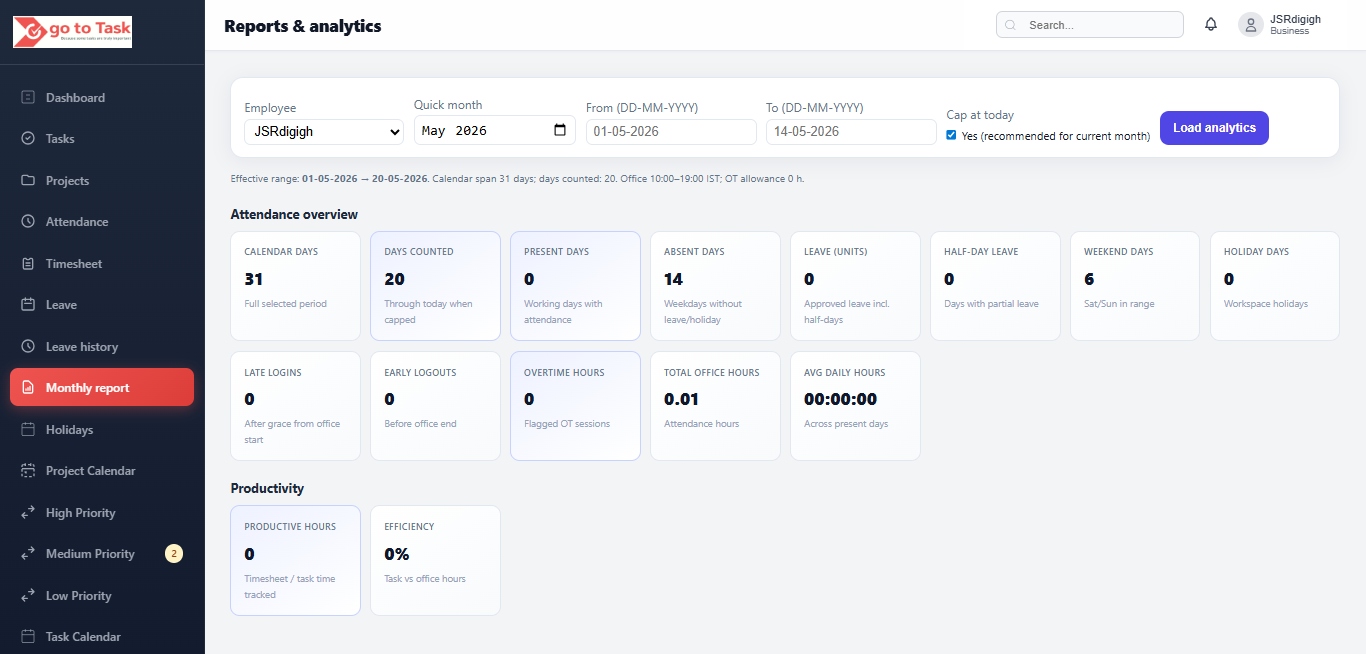This screenshot has height=654, width=1366.
Task: Click the Calendar Days card
Action: tap(295, 286)
